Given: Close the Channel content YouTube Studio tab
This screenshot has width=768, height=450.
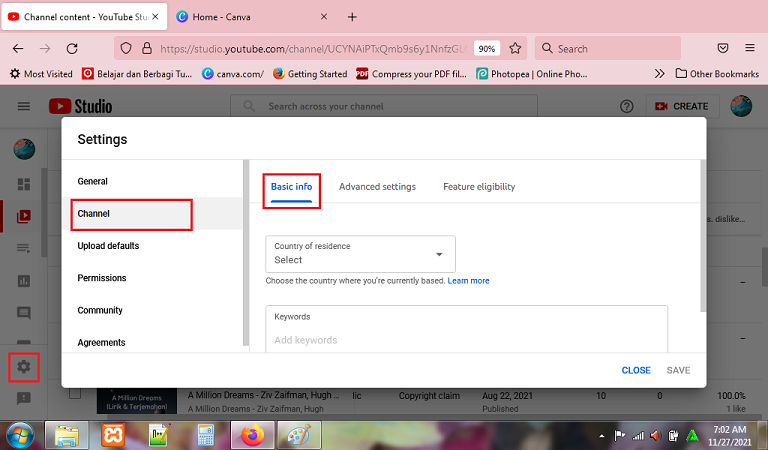Looking at the screenshot, I should point(155,17).
